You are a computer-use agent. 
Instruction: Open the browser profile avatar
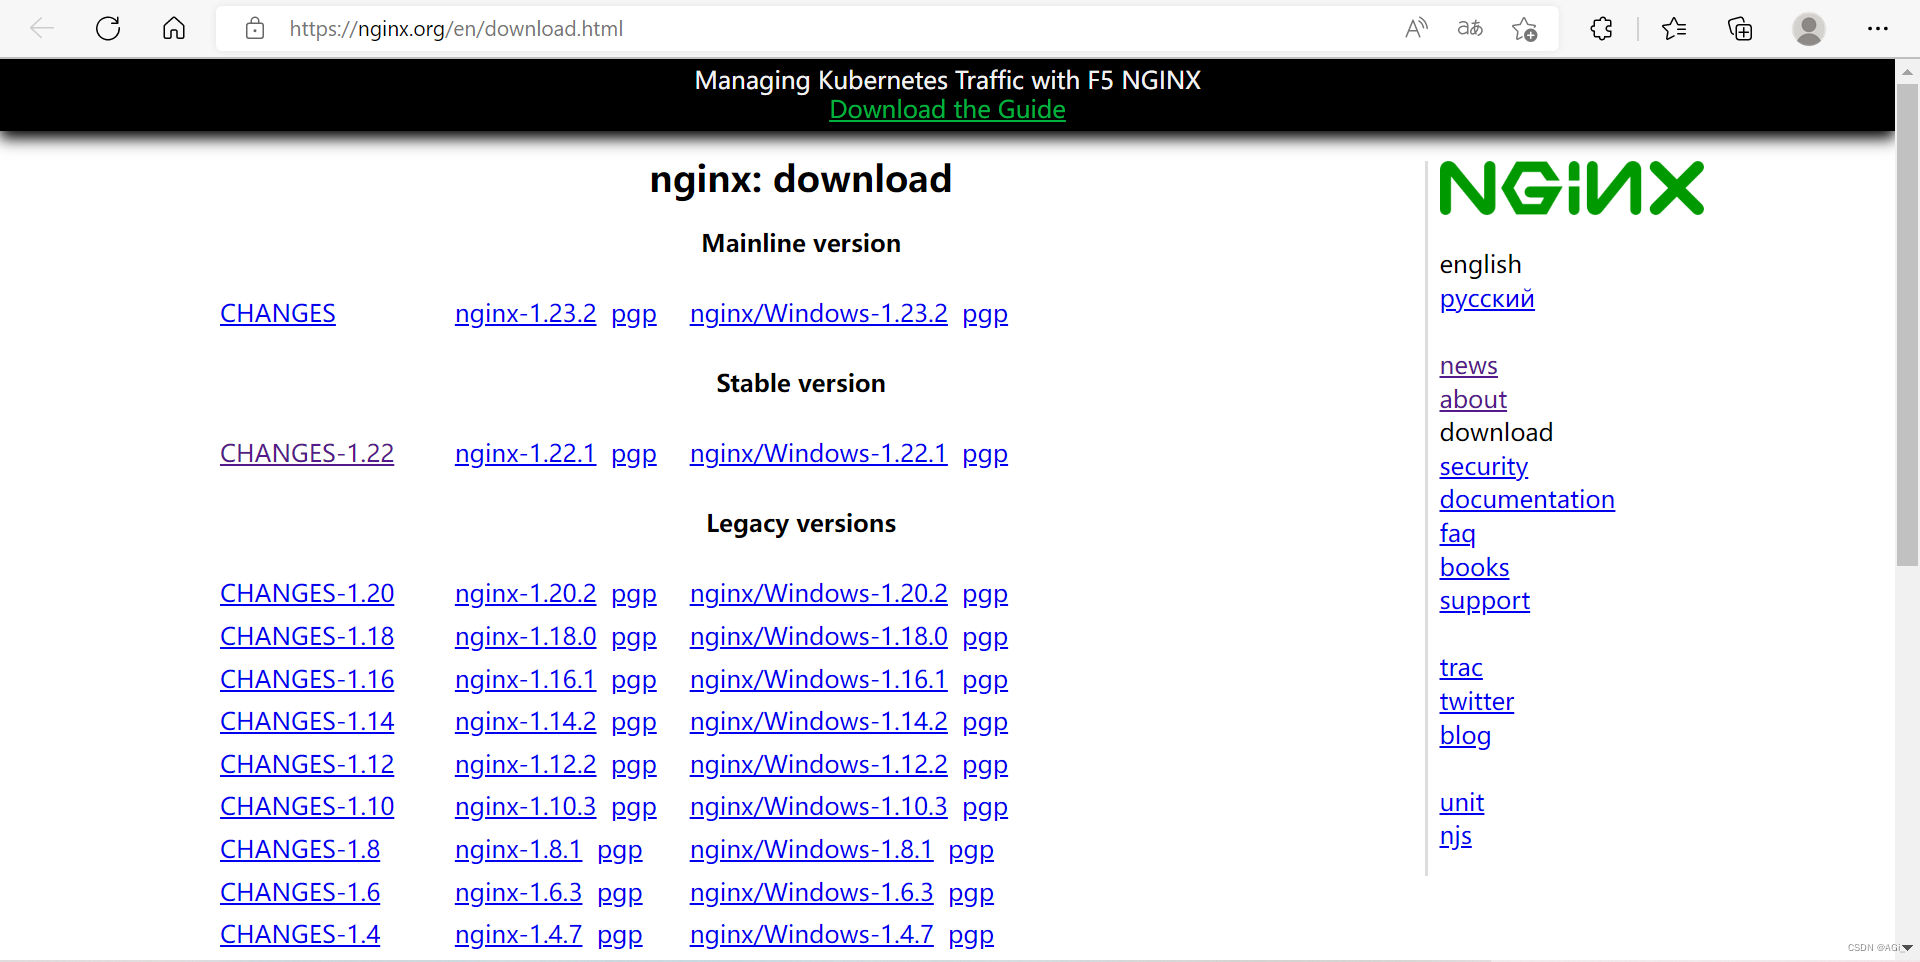(1809, 28)
